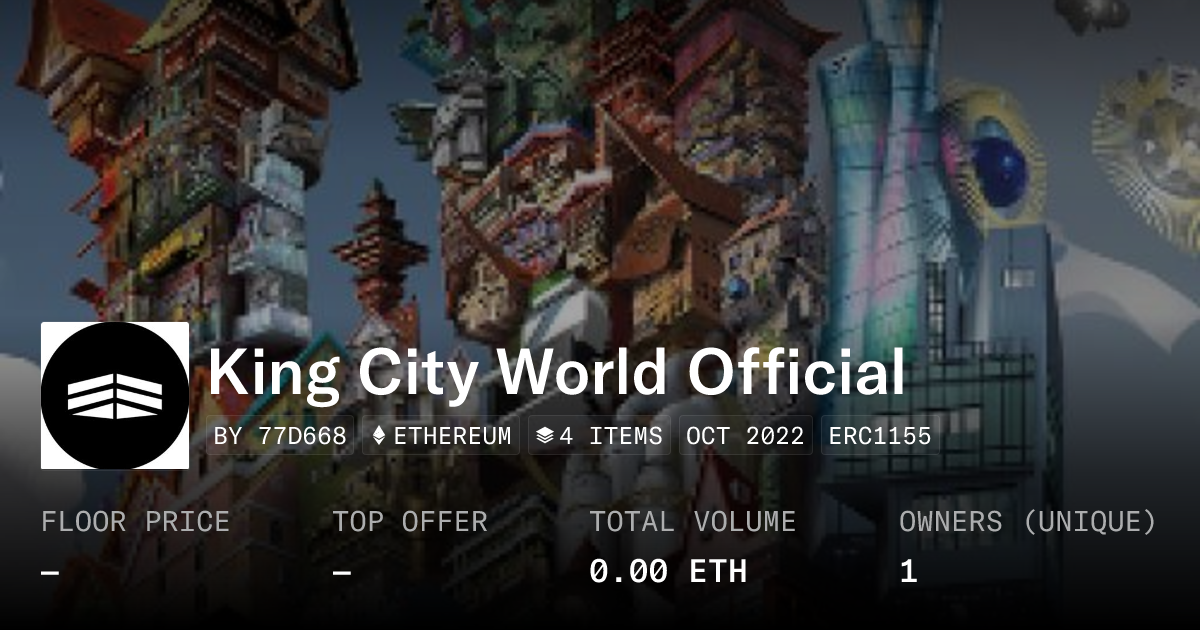Open the King City World Official title
Viewport: 1200px width, 630px height.
(557, 373)
